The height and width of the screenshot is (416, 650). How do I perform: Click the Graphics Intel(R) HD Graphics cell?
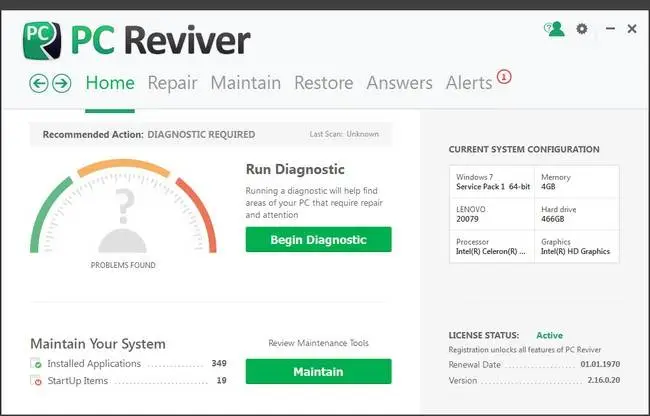pyautogui.click(x=577, y=247)
